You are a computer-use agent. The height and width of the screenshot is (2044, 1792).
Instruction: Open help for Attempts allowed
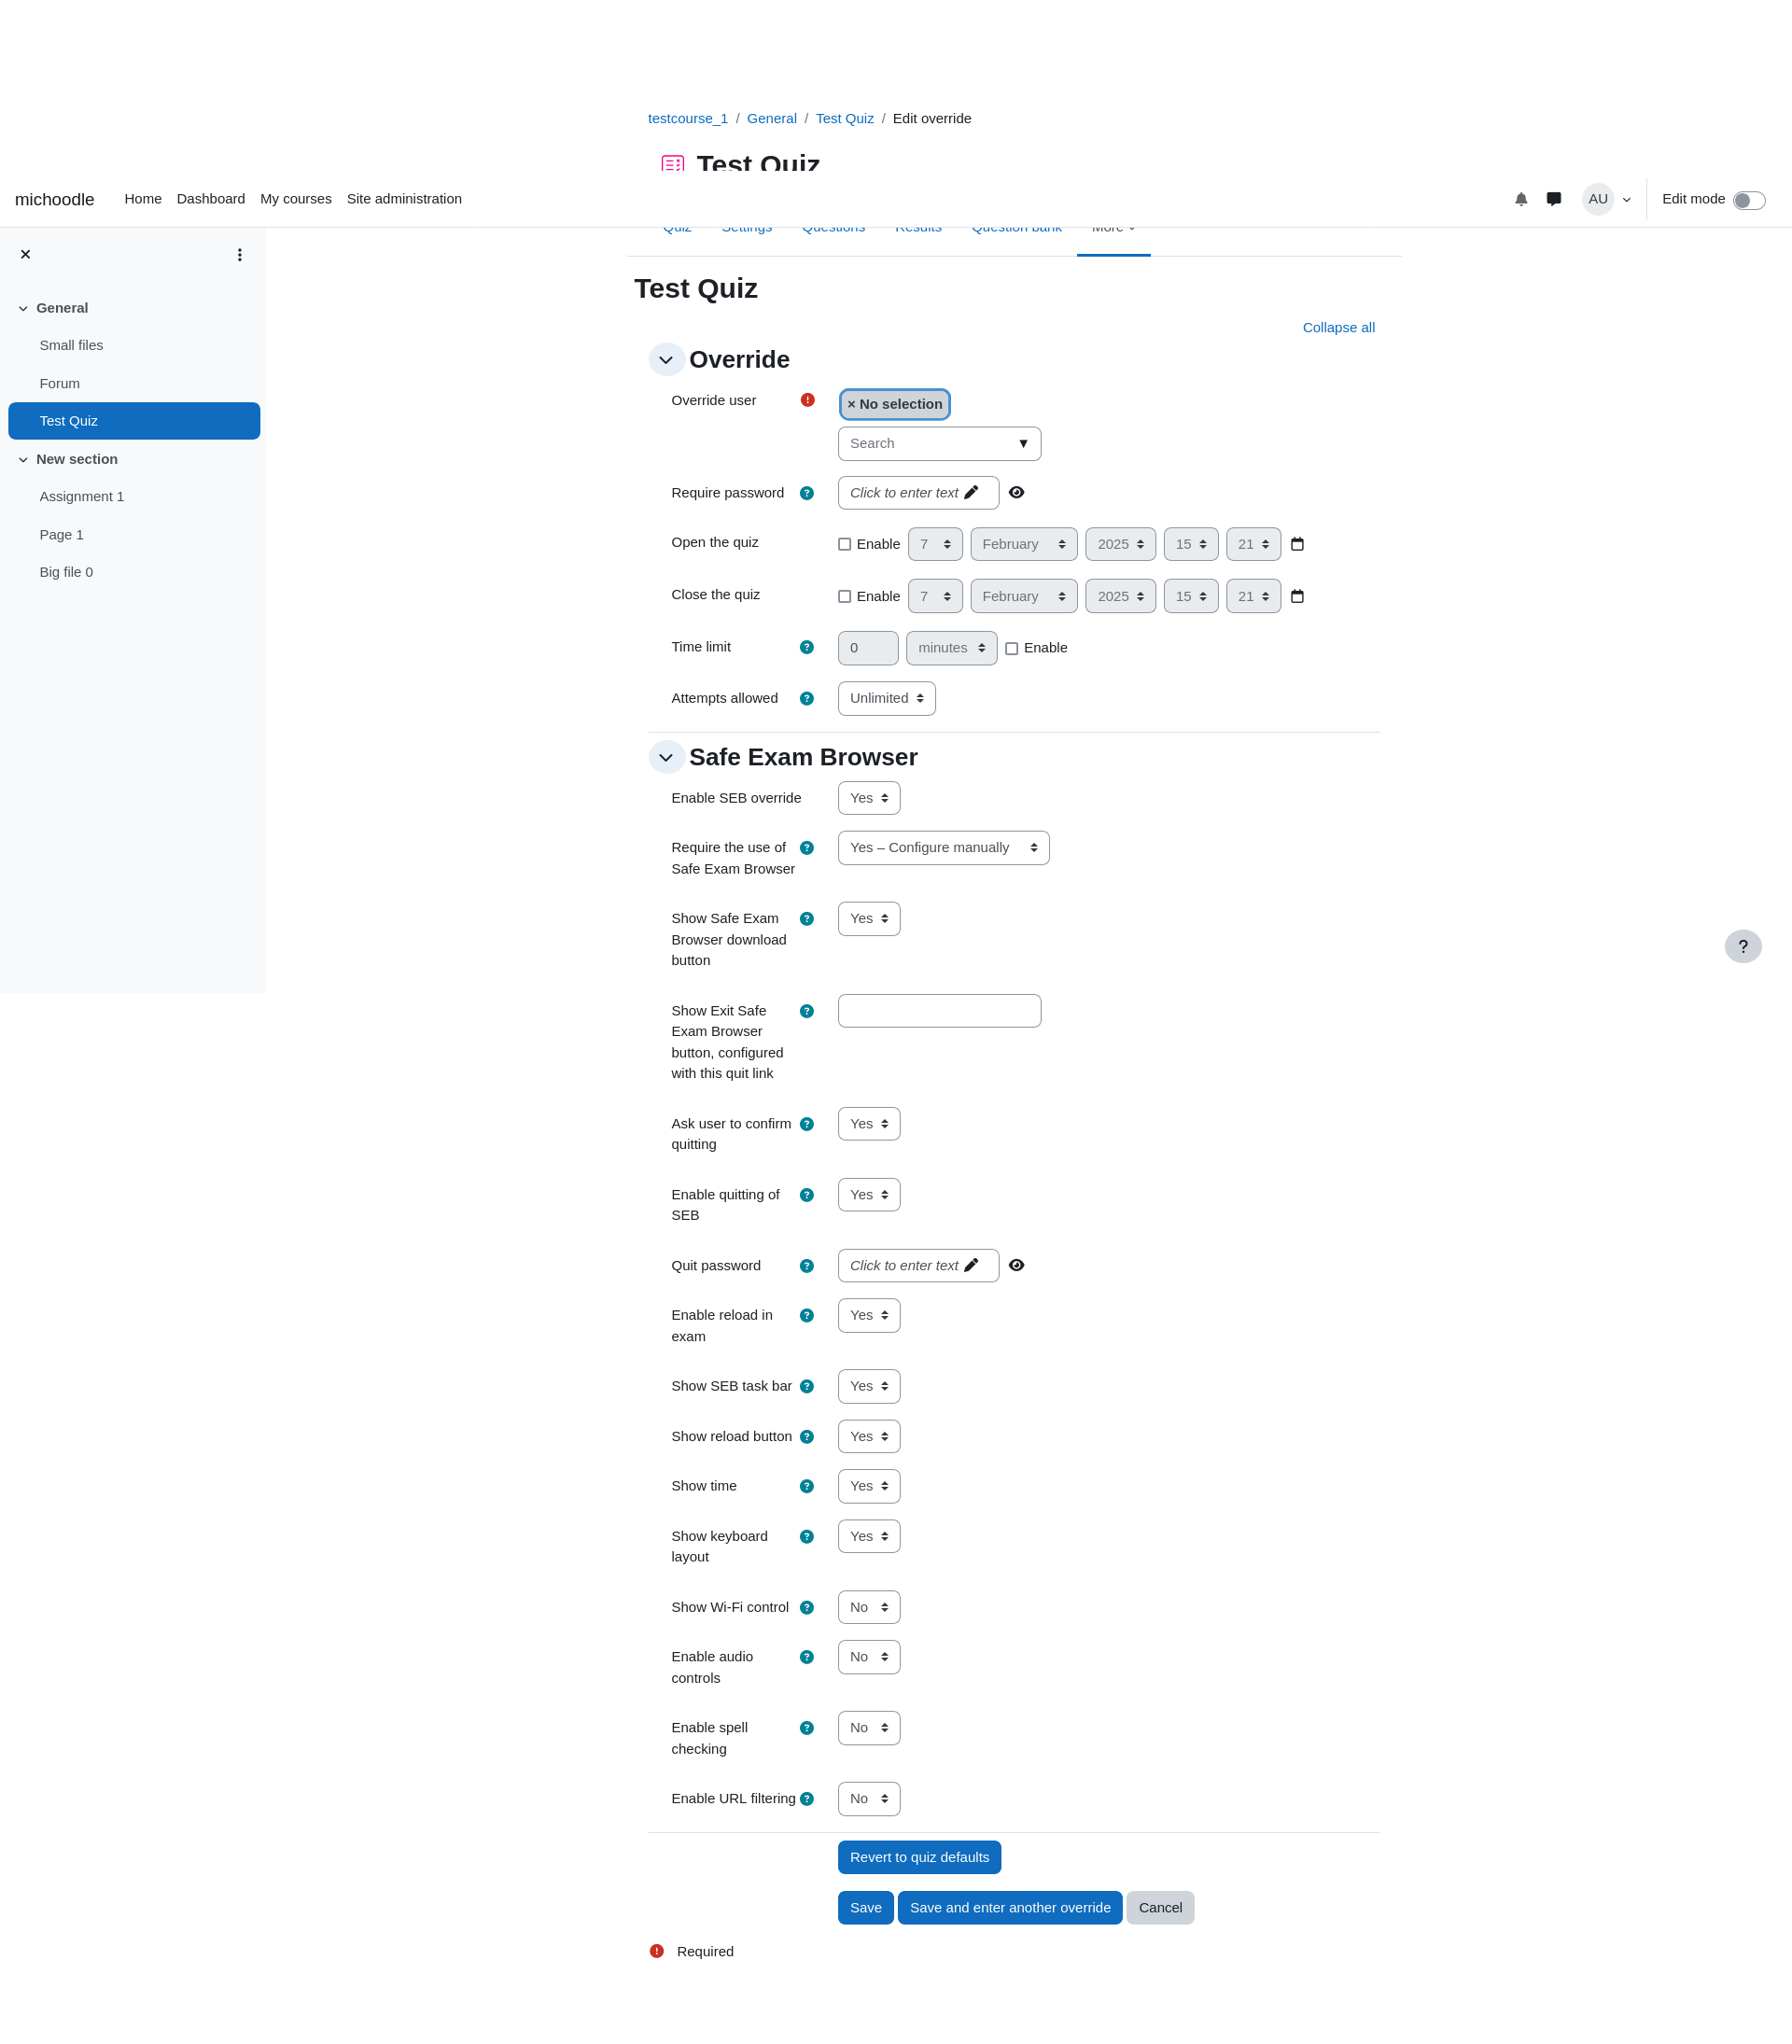tap(807, 699)
